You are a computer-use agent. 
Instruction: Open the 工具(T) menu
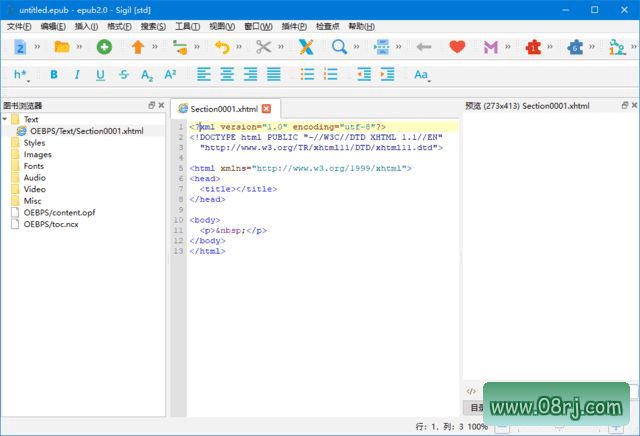coord(187,26)
